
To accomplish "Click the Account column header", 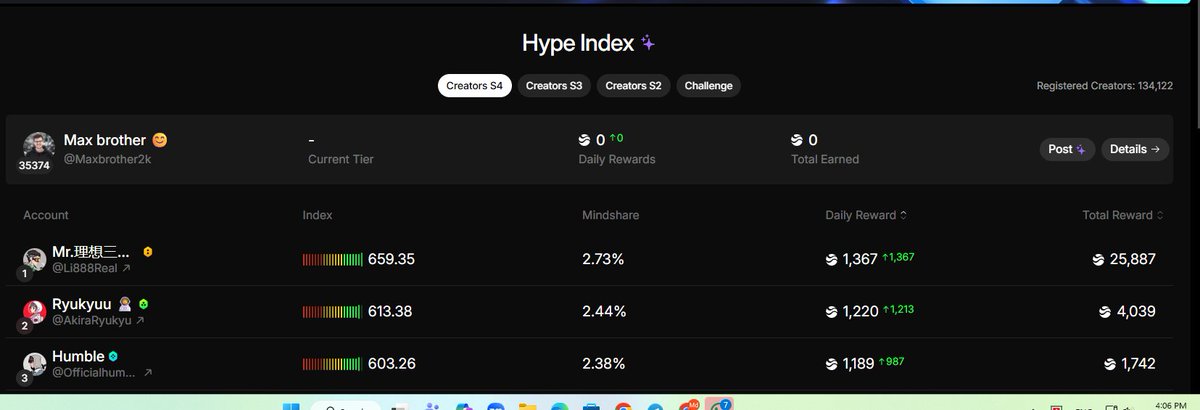I will (46, 215).
